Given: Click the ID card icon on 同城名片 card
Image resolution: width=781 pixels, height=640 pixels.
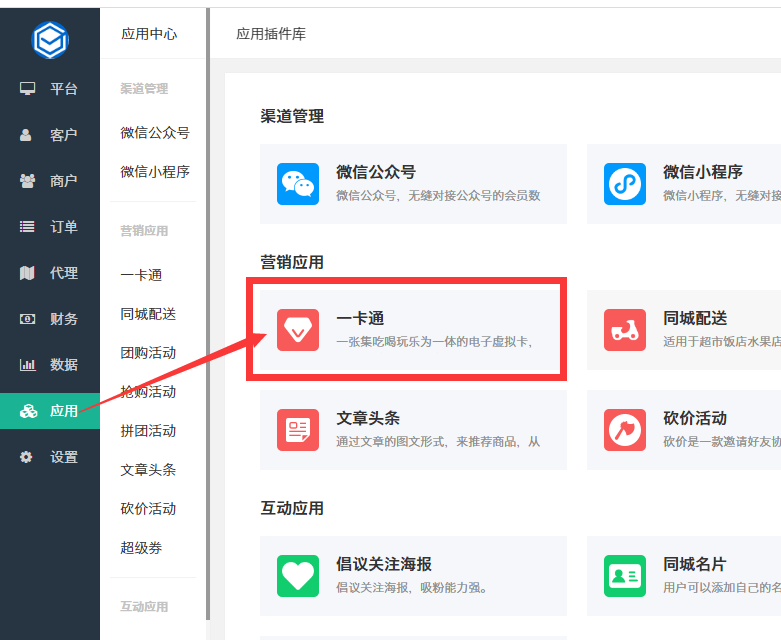Looking at the screenshot, I should point(625,576).
